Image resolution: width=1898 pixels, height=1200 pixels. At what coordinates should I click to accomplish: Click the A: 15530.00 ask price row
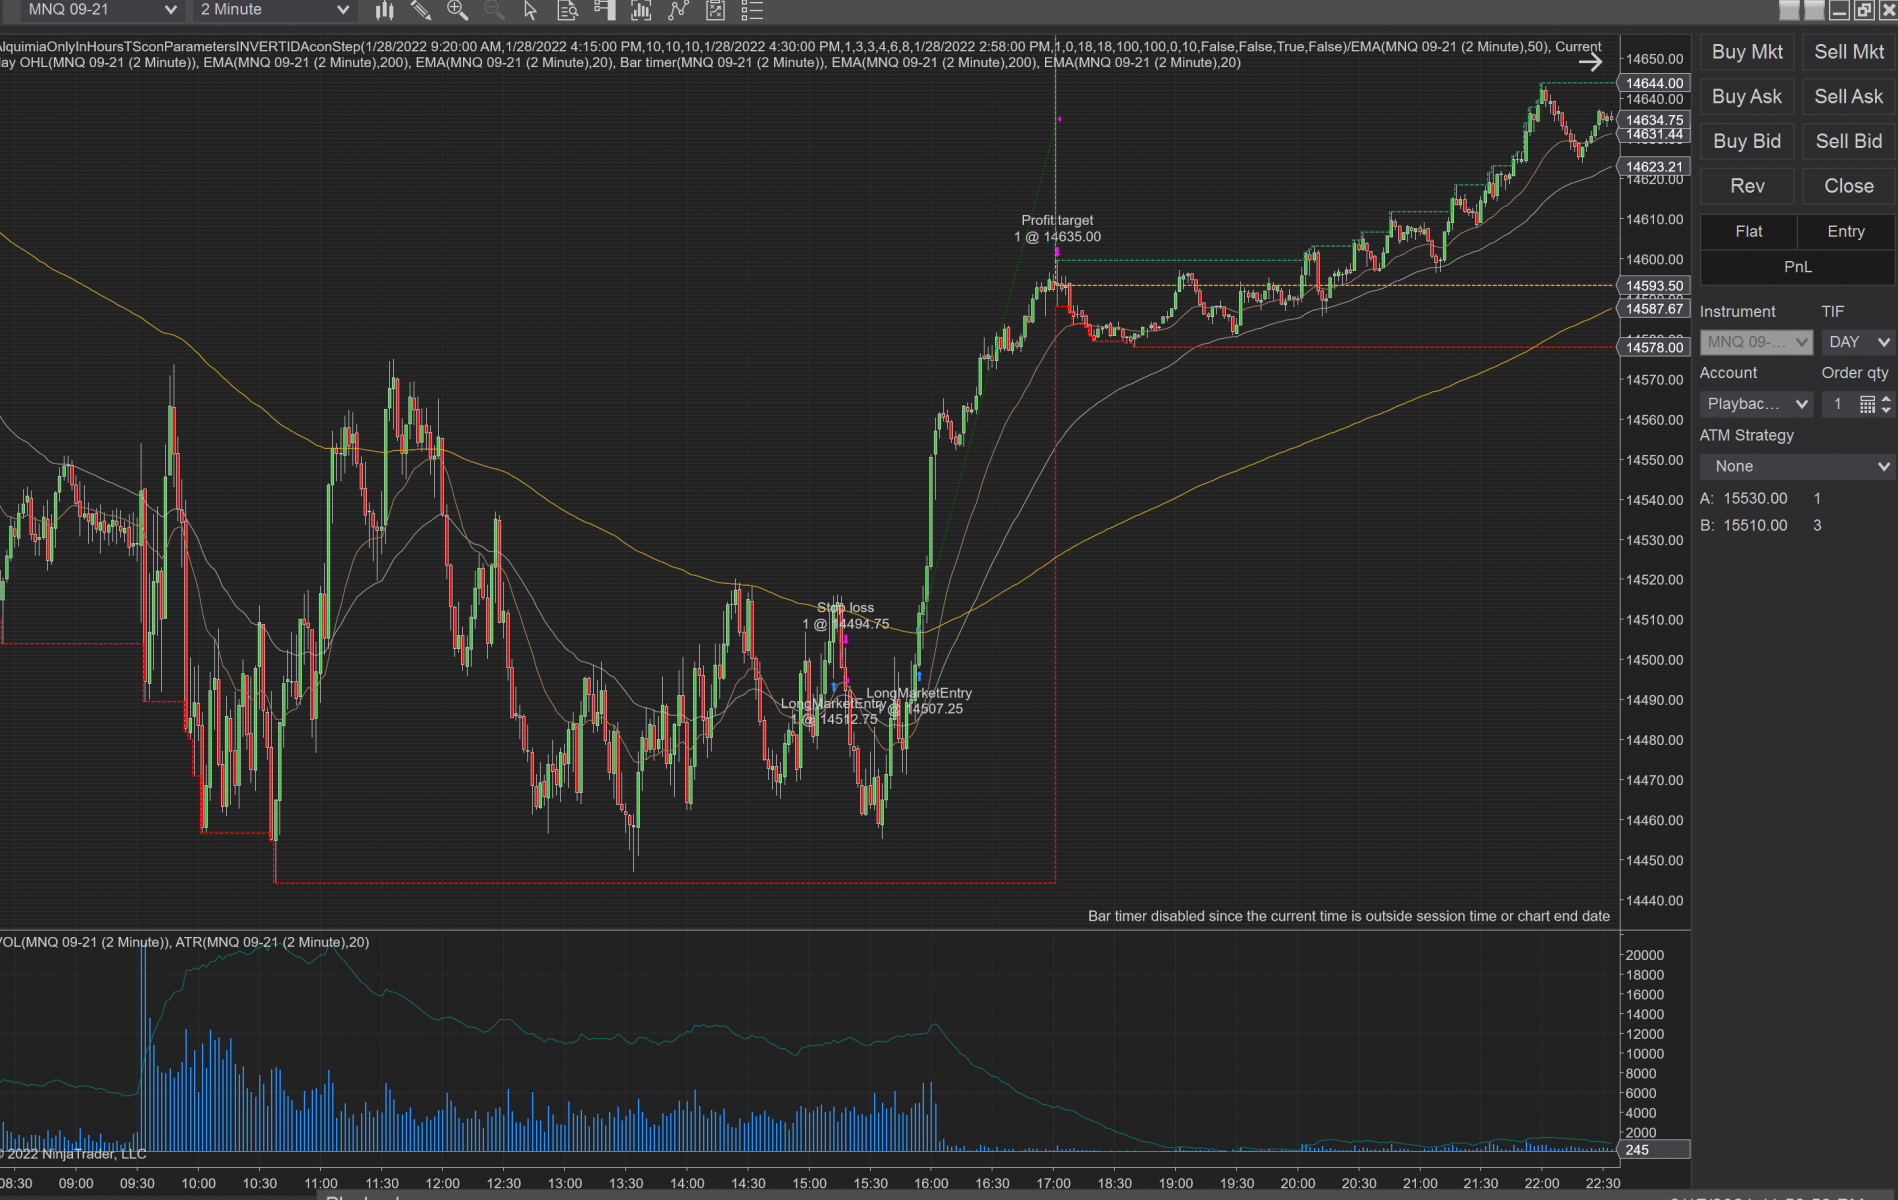1761,498
